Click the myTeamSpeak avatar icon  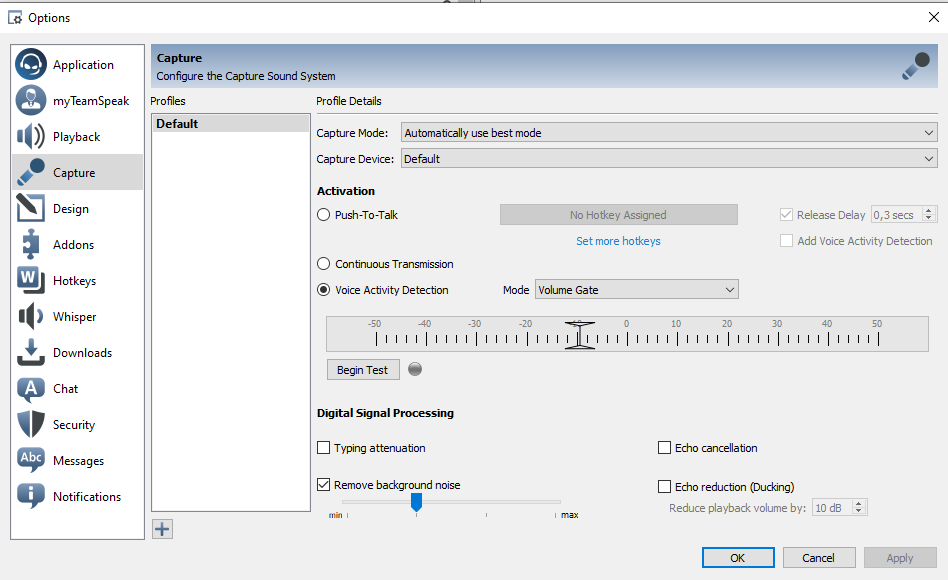31,100
